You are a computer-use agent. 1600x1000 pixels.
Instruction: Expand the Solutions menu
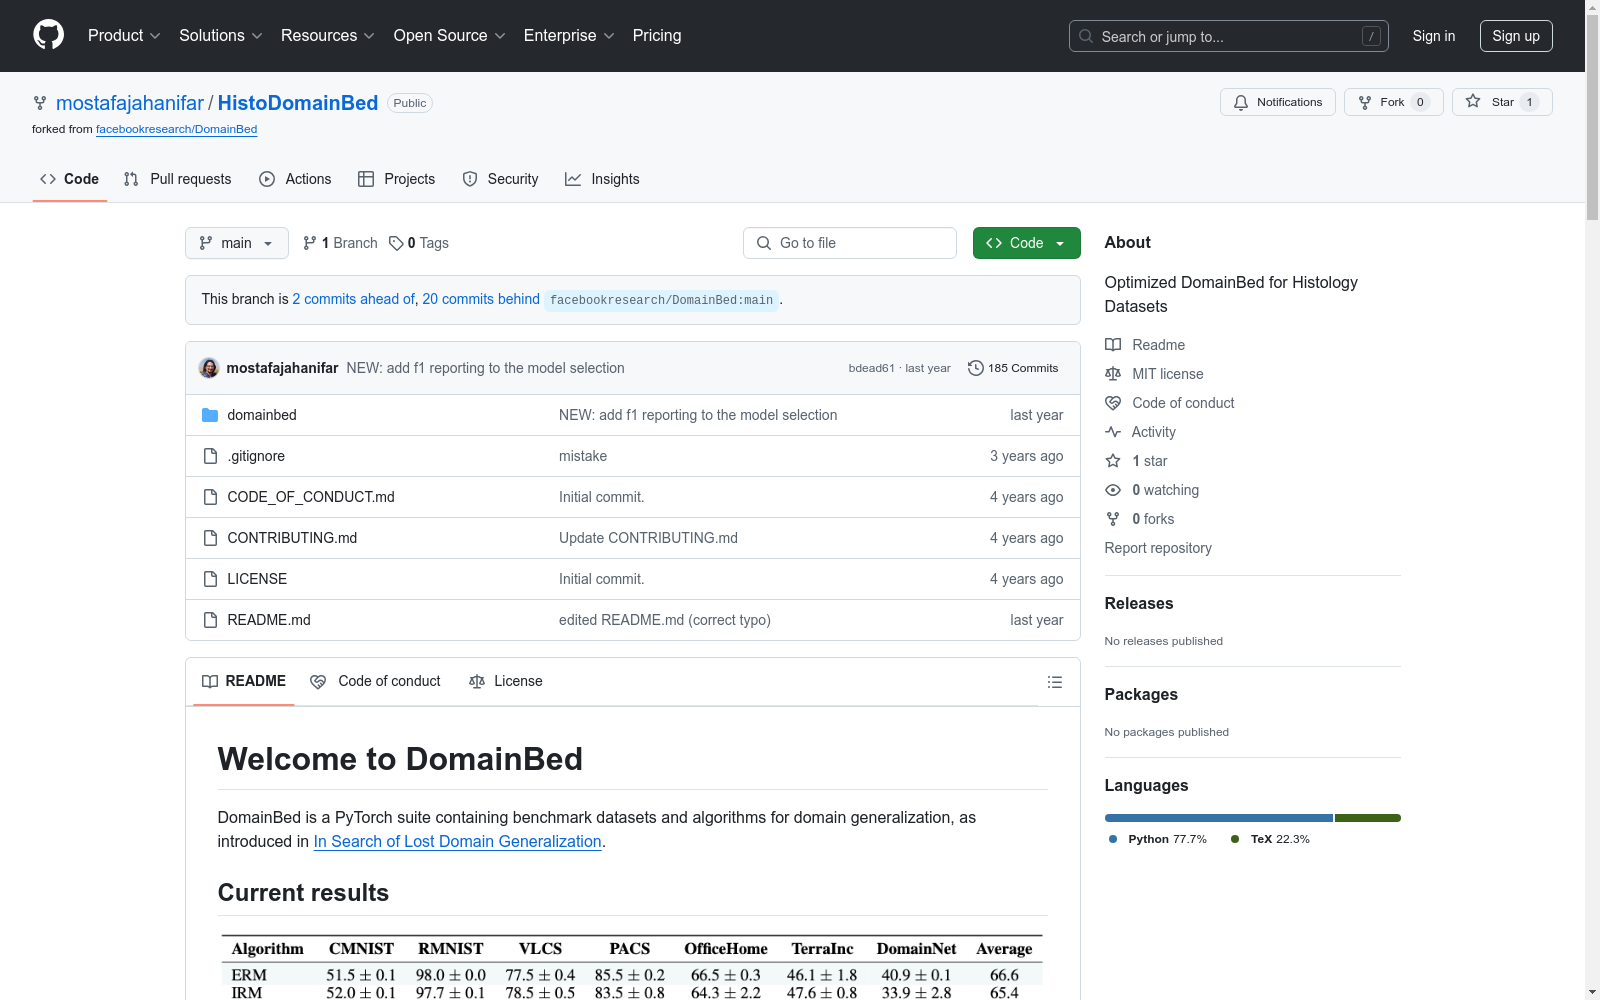pyautogui.click(x=221, y=36)
